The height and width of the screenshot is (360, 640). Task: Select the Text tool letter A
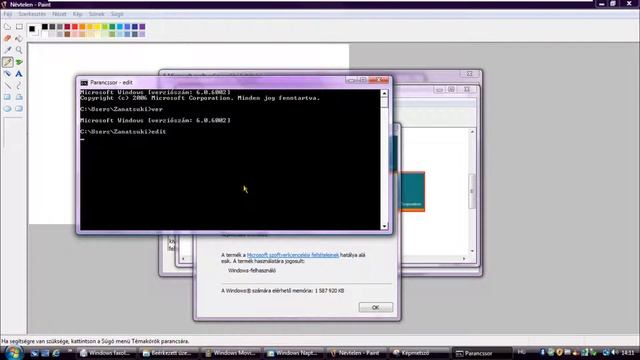pyautogui.click(x=19, y=74)
